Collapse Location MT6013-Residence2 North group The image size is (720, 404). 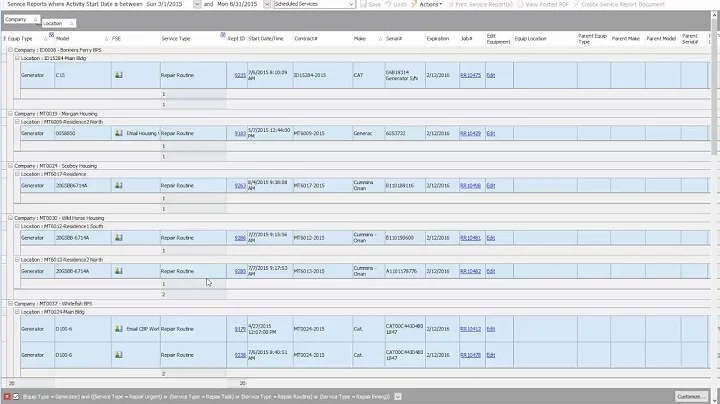tap(17, 259)
